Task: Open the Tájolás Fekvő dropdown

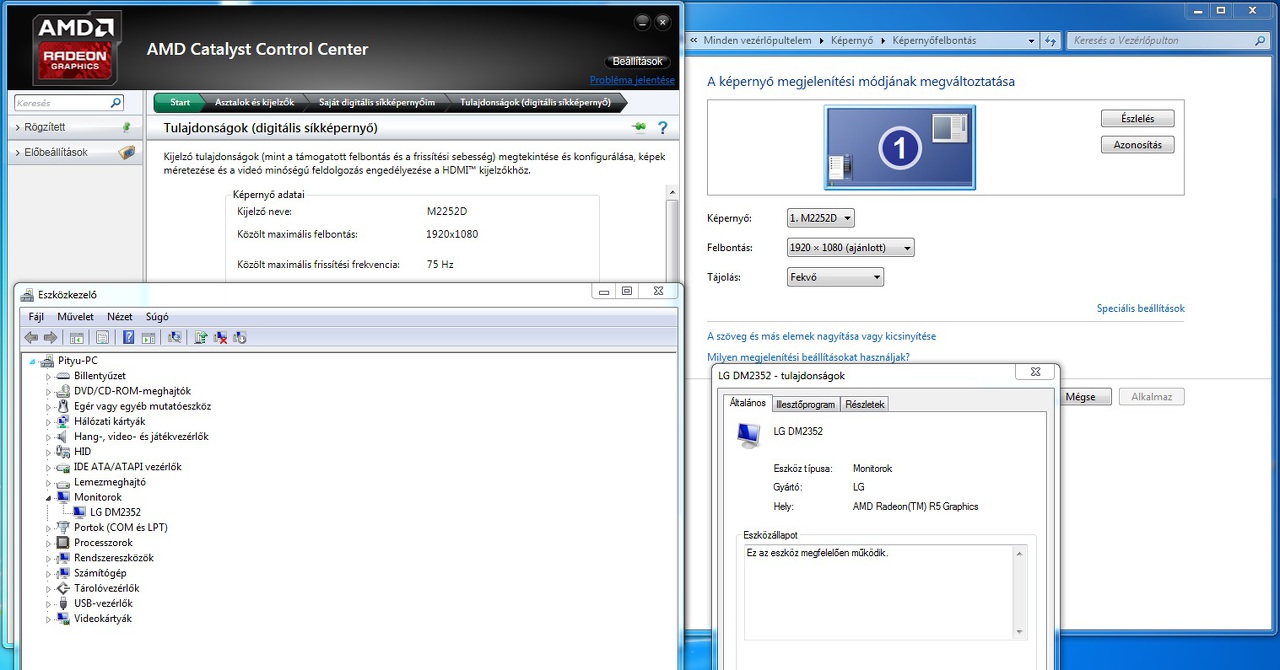Action: 835,277
